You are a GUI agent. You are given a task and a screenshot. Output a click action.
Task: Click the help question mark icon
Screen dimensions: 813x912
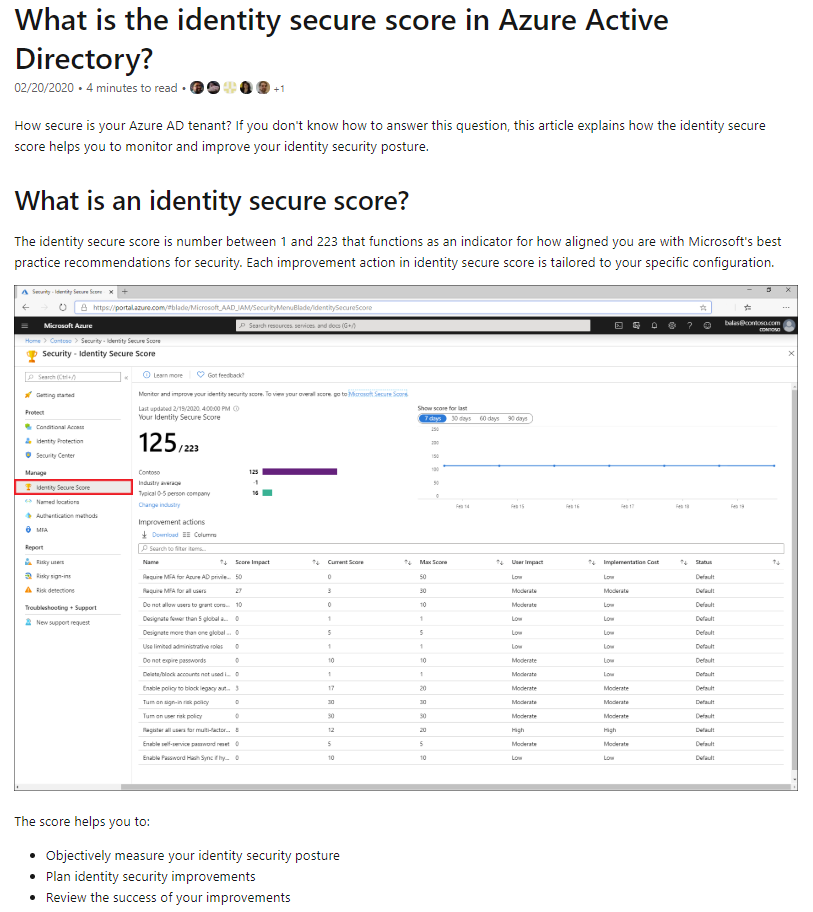689,326
